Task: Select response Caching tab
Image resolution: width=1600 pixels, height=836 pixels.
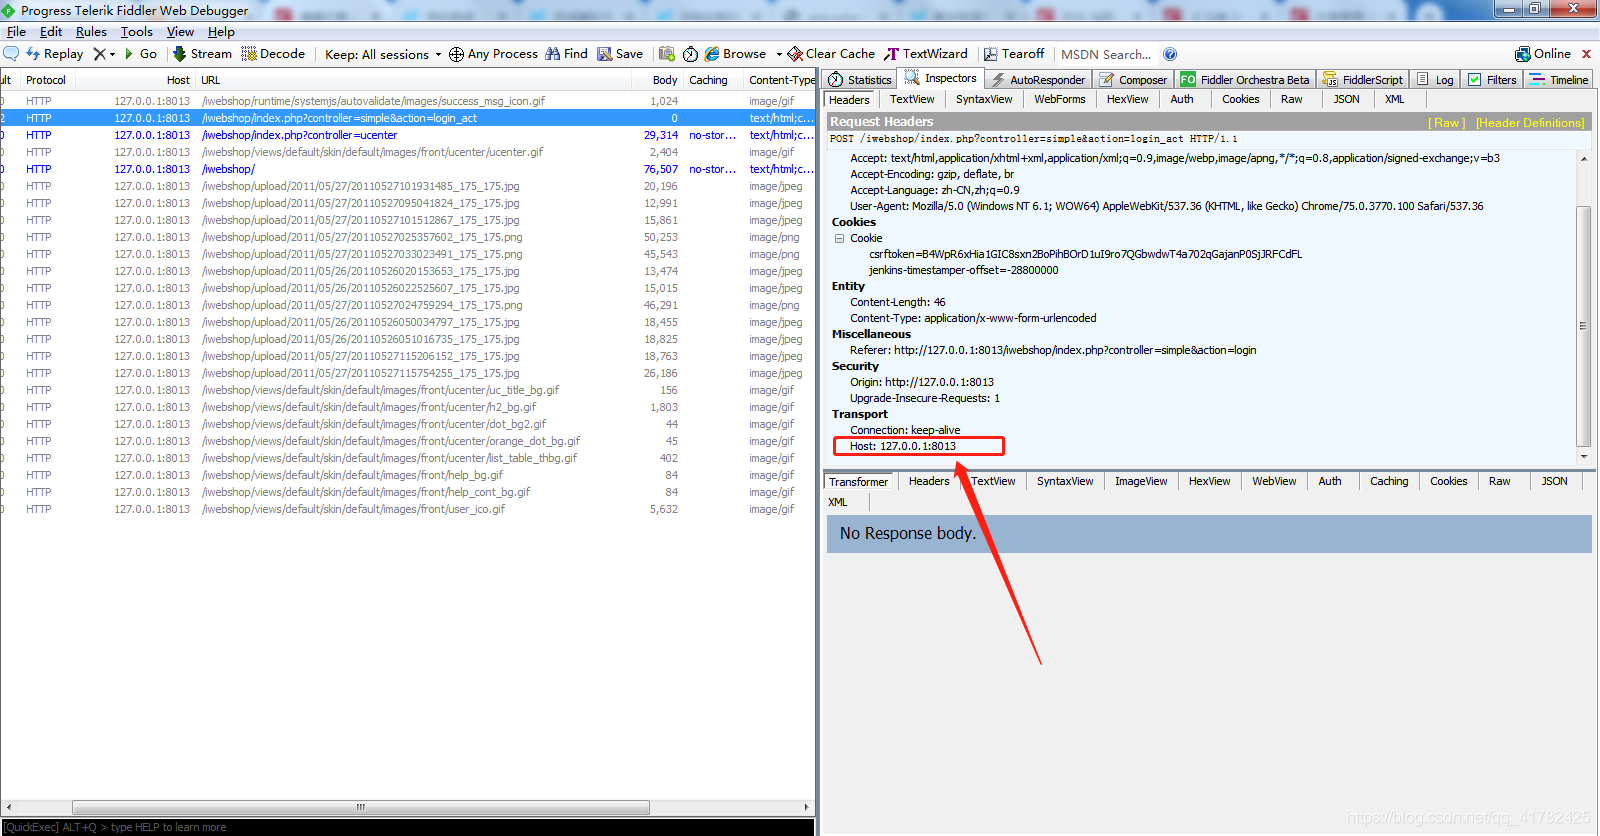Action: [x=1388, y=481]
